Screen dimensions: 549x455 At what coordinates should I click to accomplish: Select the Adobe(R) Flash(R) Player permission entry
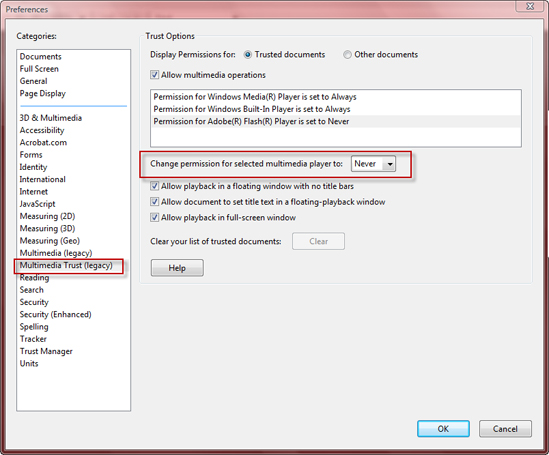tap(336, 121)
